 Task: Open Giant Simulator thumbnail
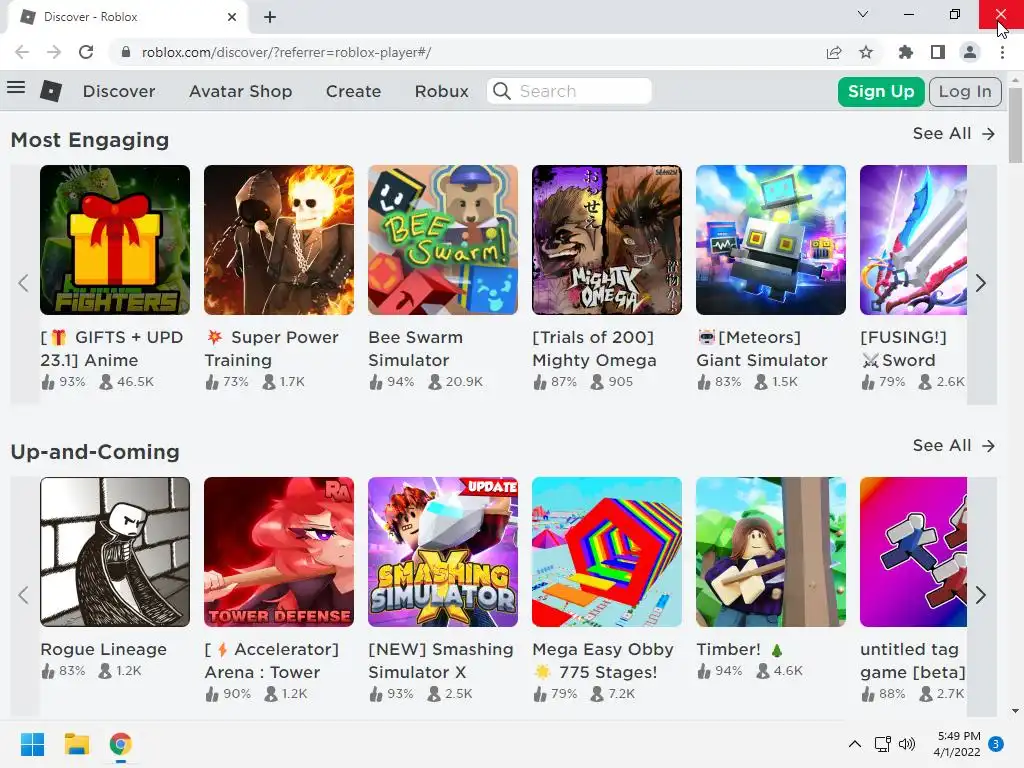pos(771,240)
